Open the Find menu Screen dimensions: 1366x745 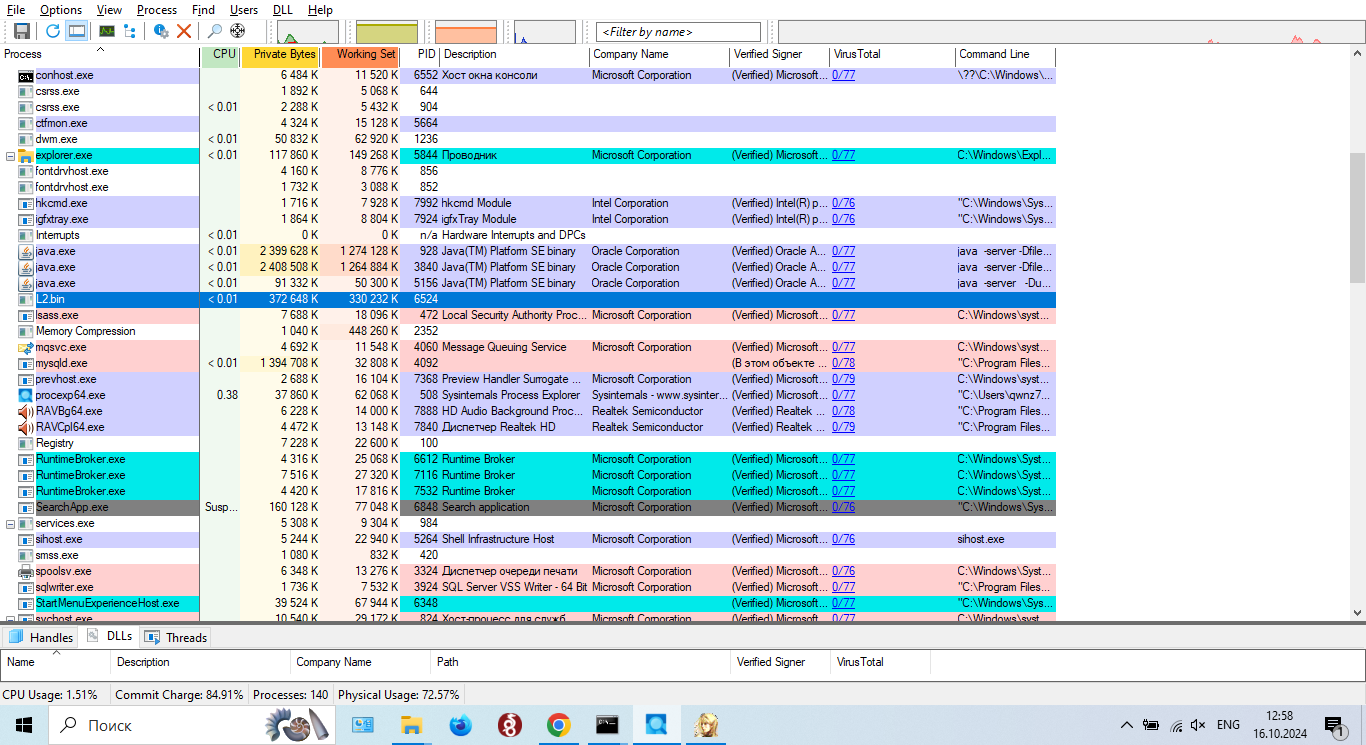pos(203,9)
